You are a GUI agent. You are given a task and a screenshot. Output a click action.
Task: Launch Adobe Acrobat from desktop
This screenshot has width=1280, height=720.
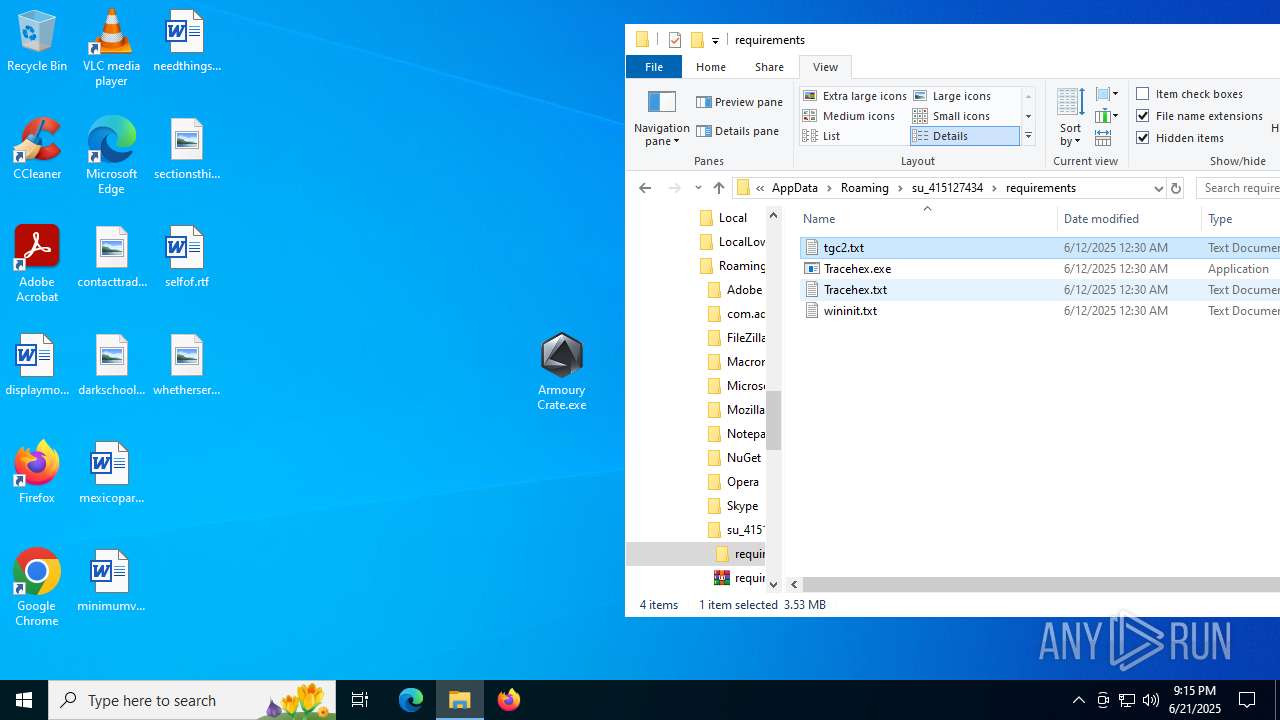(x=37, y=265)
